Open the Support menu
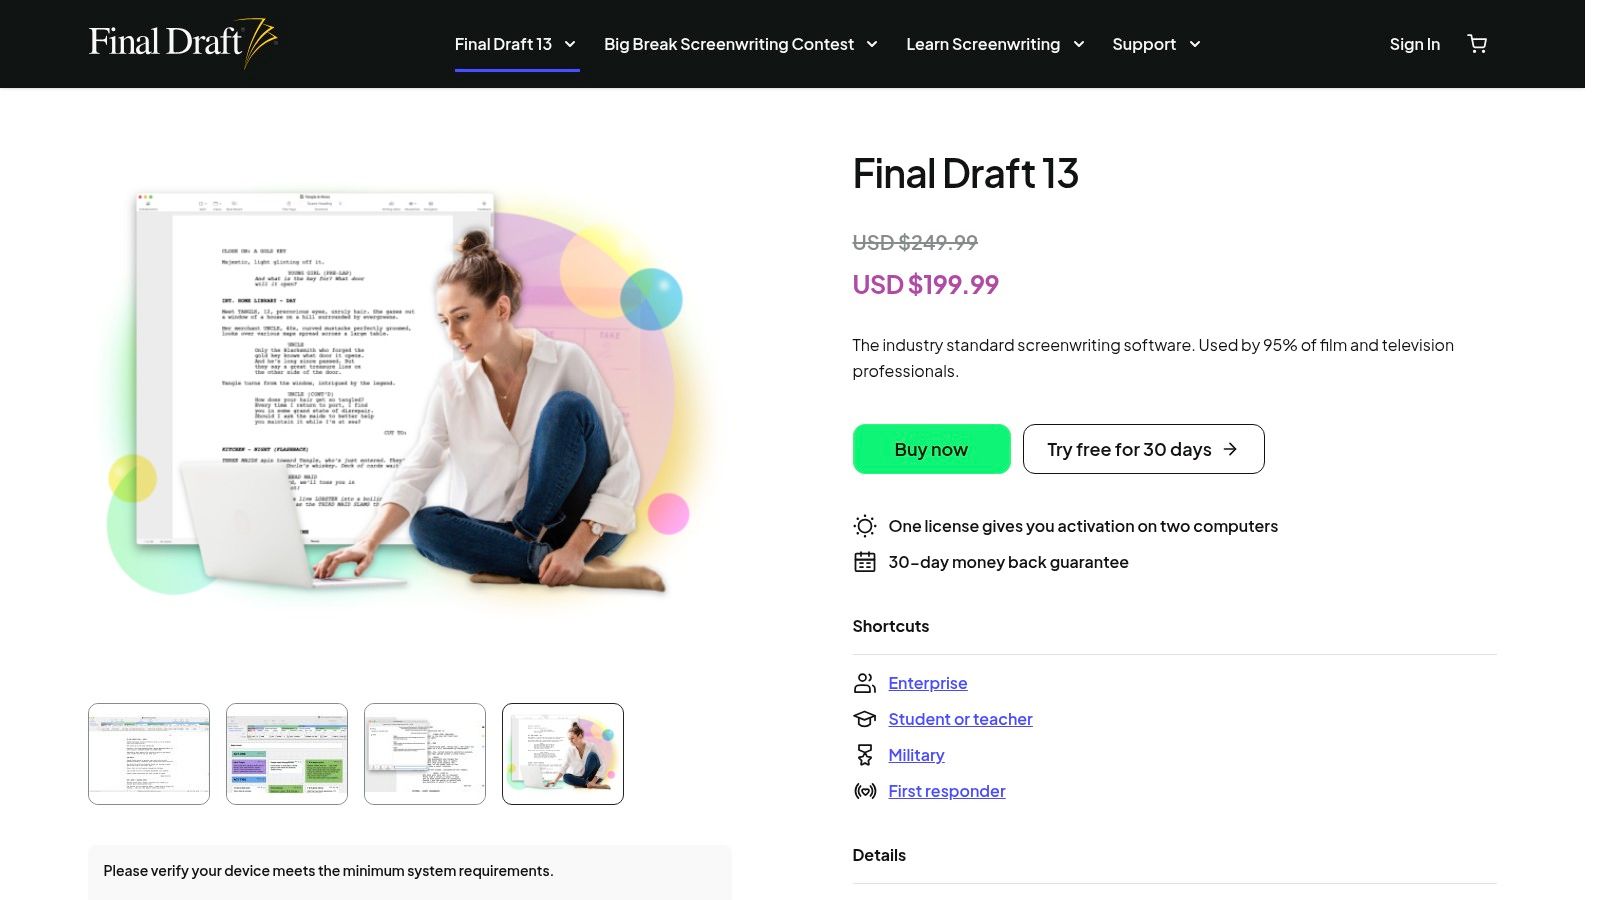1600x900 pixels. pos(1156,44)
